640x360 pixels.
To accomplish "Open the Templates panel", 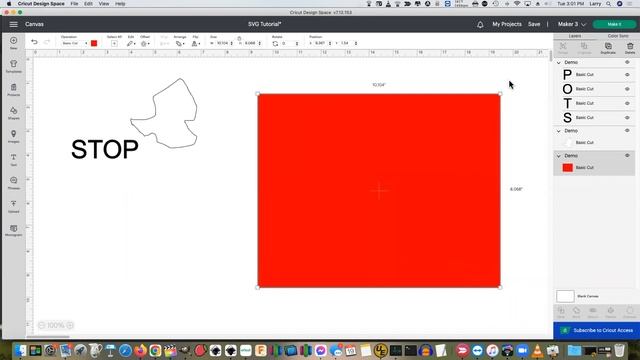I will (x=13, y=66).
